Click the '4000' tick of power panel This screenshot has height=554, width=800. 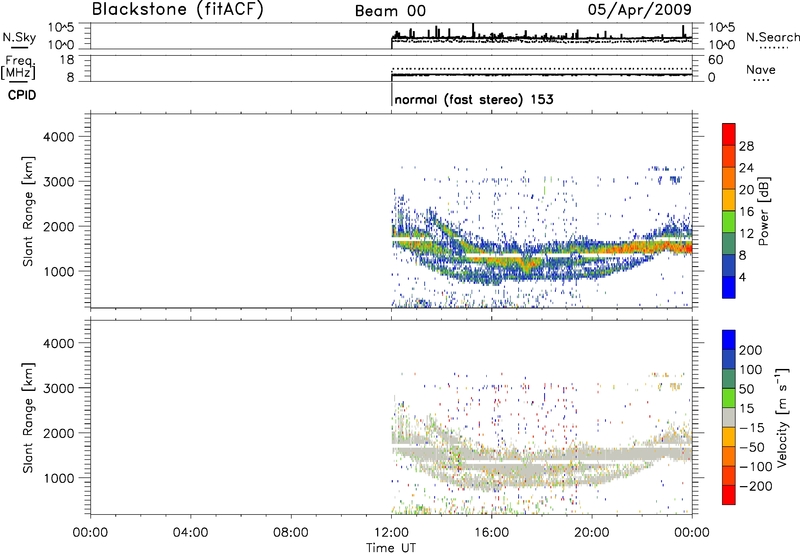(59, 137)
